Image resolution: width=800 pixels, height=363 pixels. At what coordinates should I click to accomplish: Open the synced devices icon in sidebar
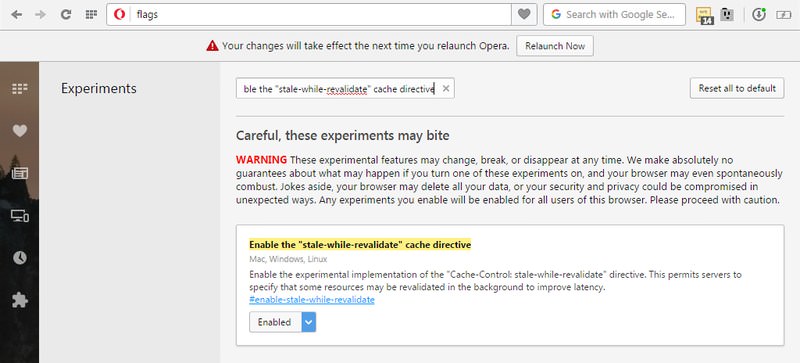(19, 215)
